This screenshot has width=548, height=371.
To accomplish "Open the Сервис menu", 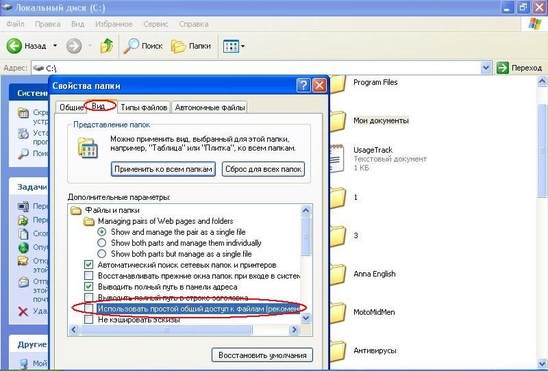I will point(156,24).
